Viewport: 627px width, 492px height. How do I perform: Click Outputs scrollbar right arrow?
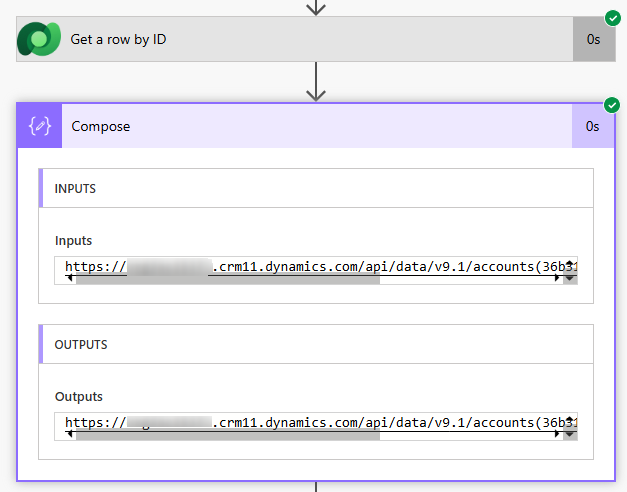coord(557,436)
